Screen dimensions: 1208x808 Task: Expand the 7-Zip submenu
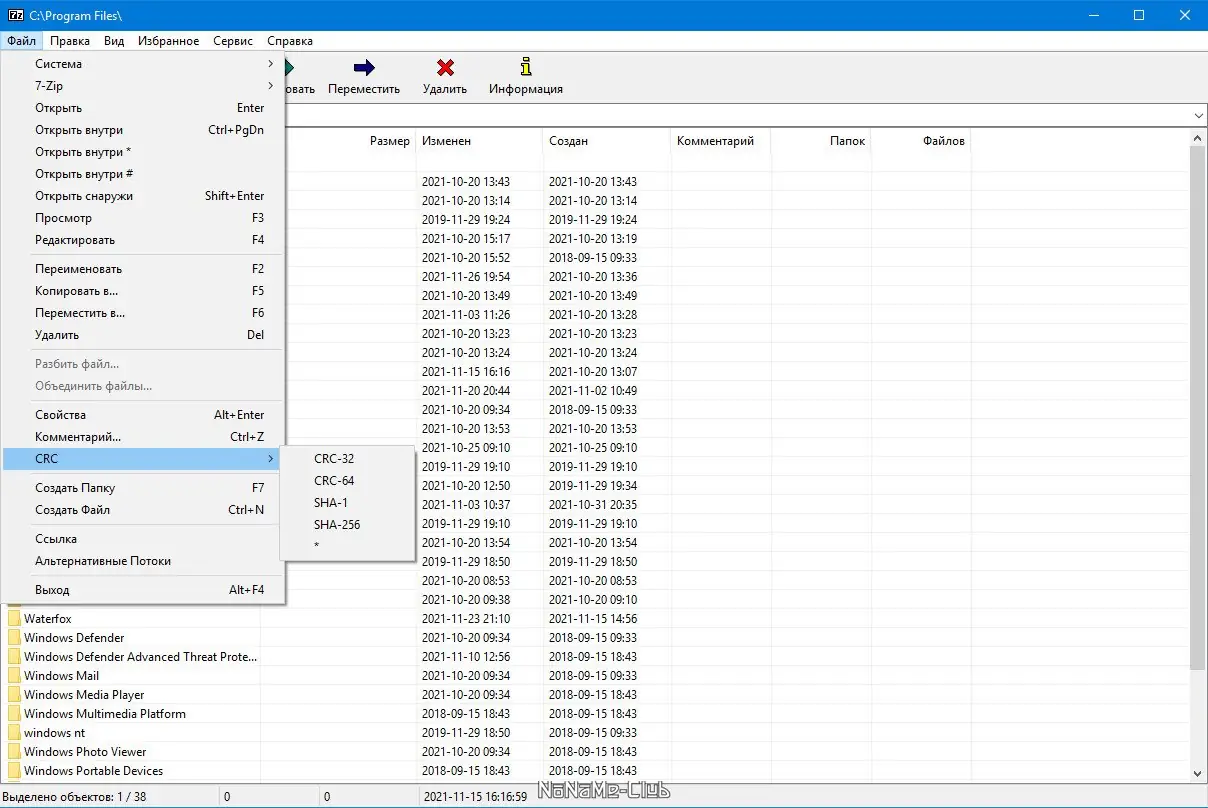[x=144, y=86]
